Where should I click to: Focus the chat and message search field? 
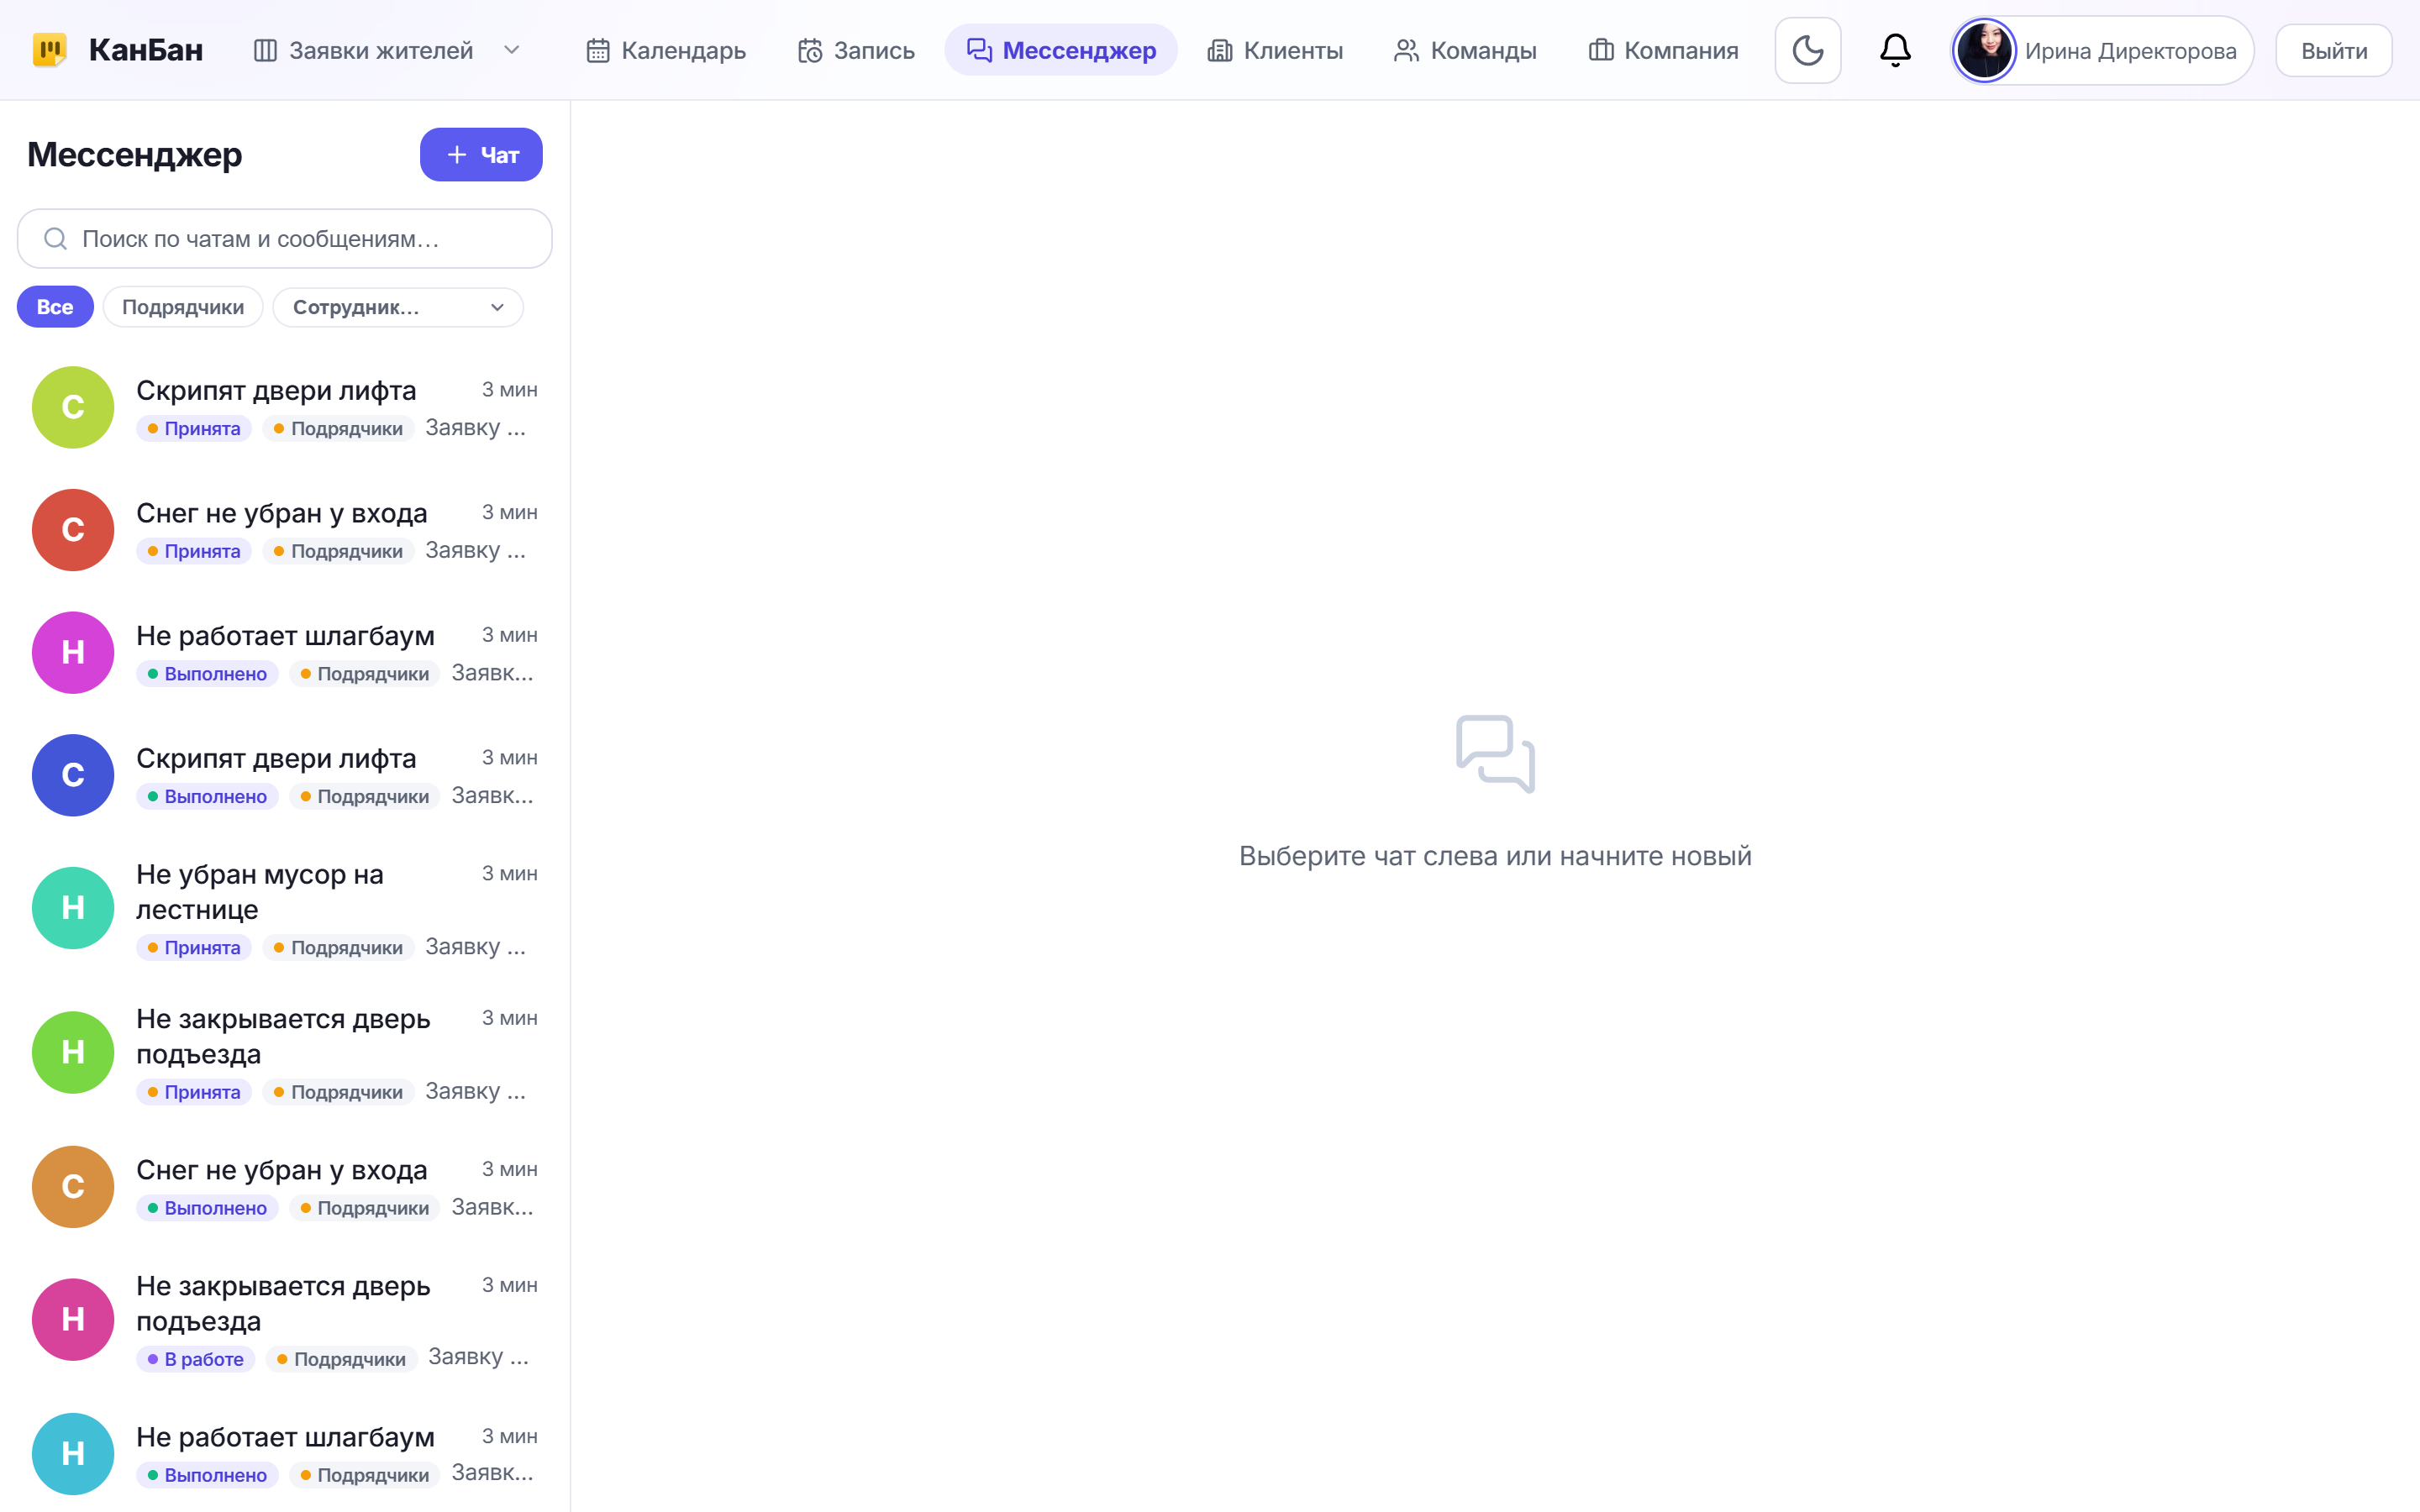[x=285, y=239]
